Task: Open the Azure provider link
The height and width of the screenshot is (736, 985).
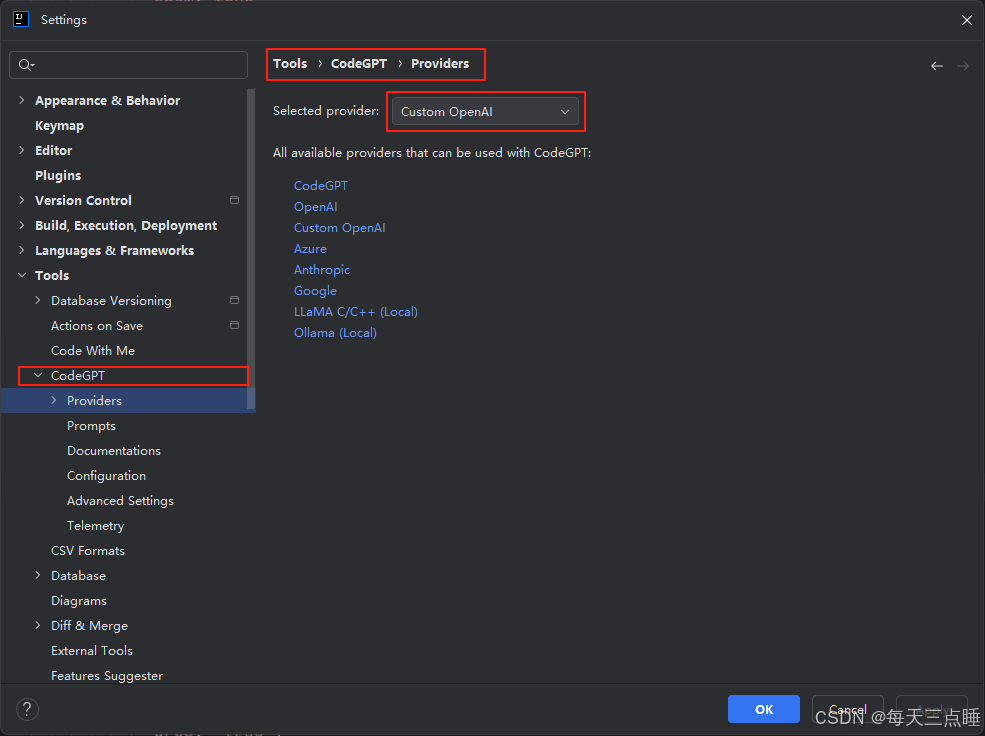Action: tap(310, 249)
